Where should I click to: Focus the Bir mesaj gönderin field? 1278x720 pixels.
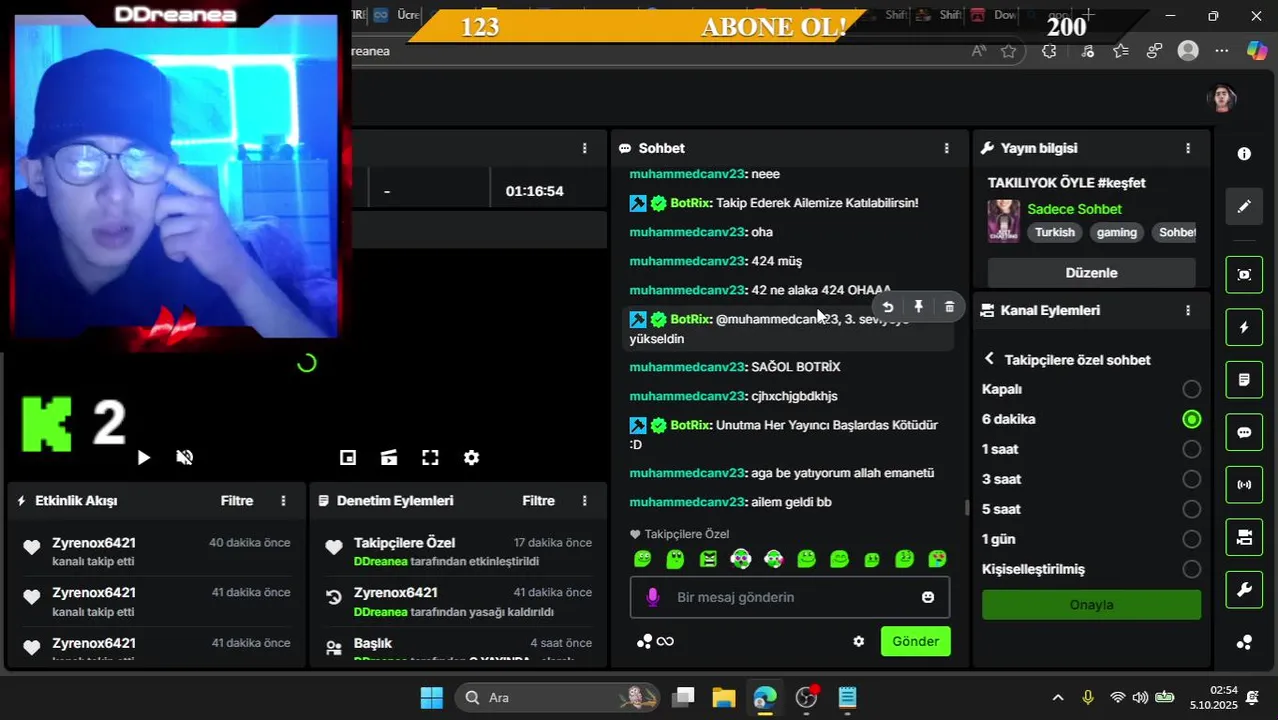tap(789, 597)
